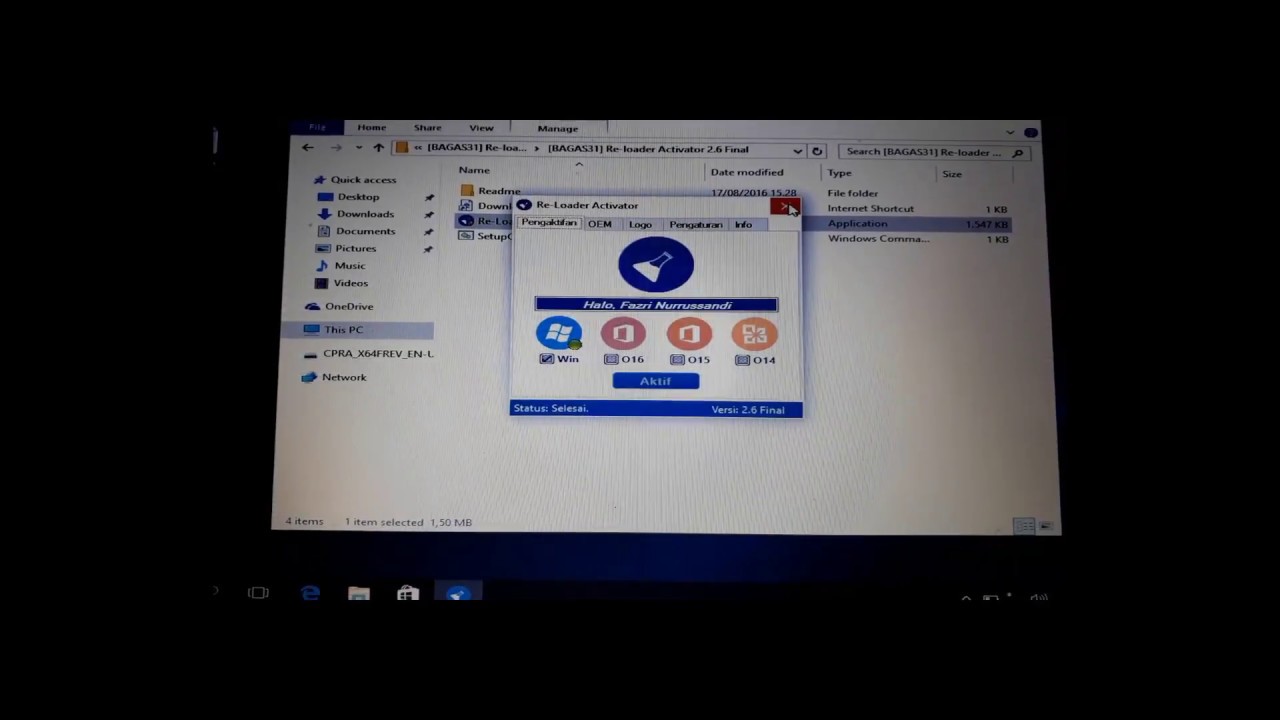Image resolution: width=1280 pixels, height=720 pixels.
Task: Click the Office 2010 (O14) icon
Action: click(754, 334)
